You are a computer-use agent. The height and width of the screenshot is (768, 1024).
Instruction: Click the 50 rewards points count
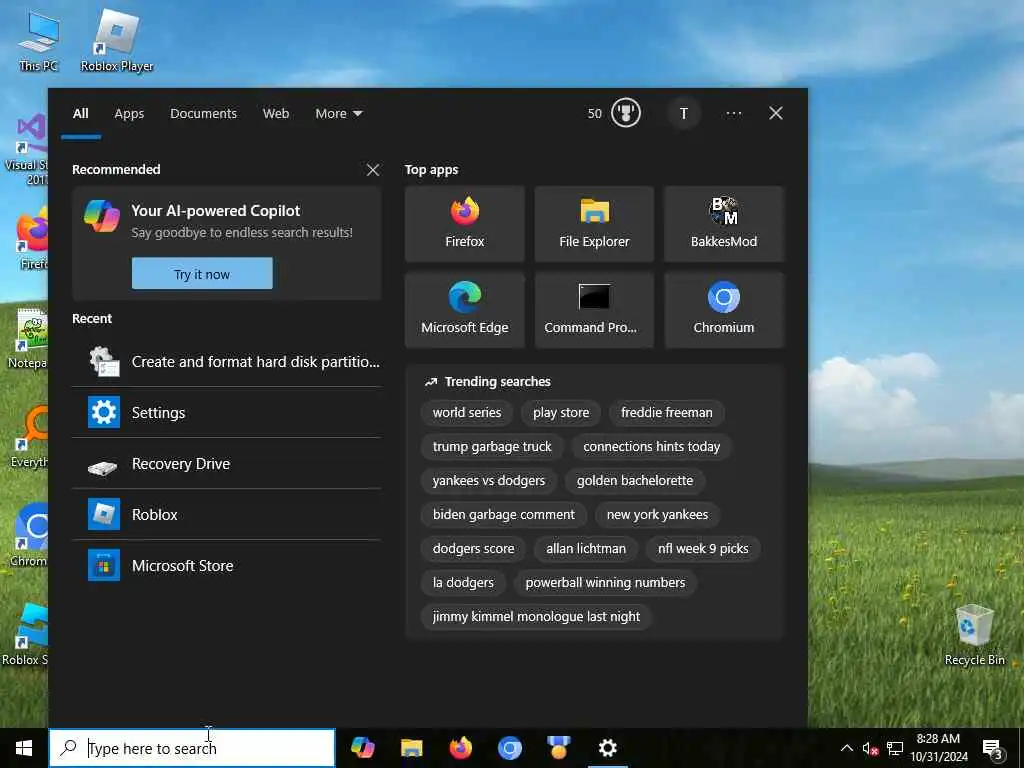pyautogui.click(x=594, y=114)
